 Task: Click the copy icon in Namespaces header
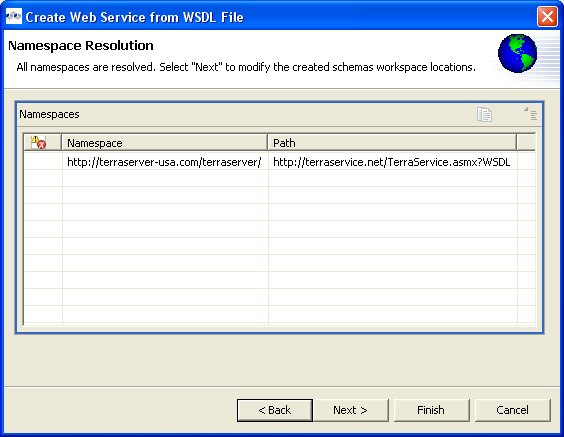tap(484, 115)
